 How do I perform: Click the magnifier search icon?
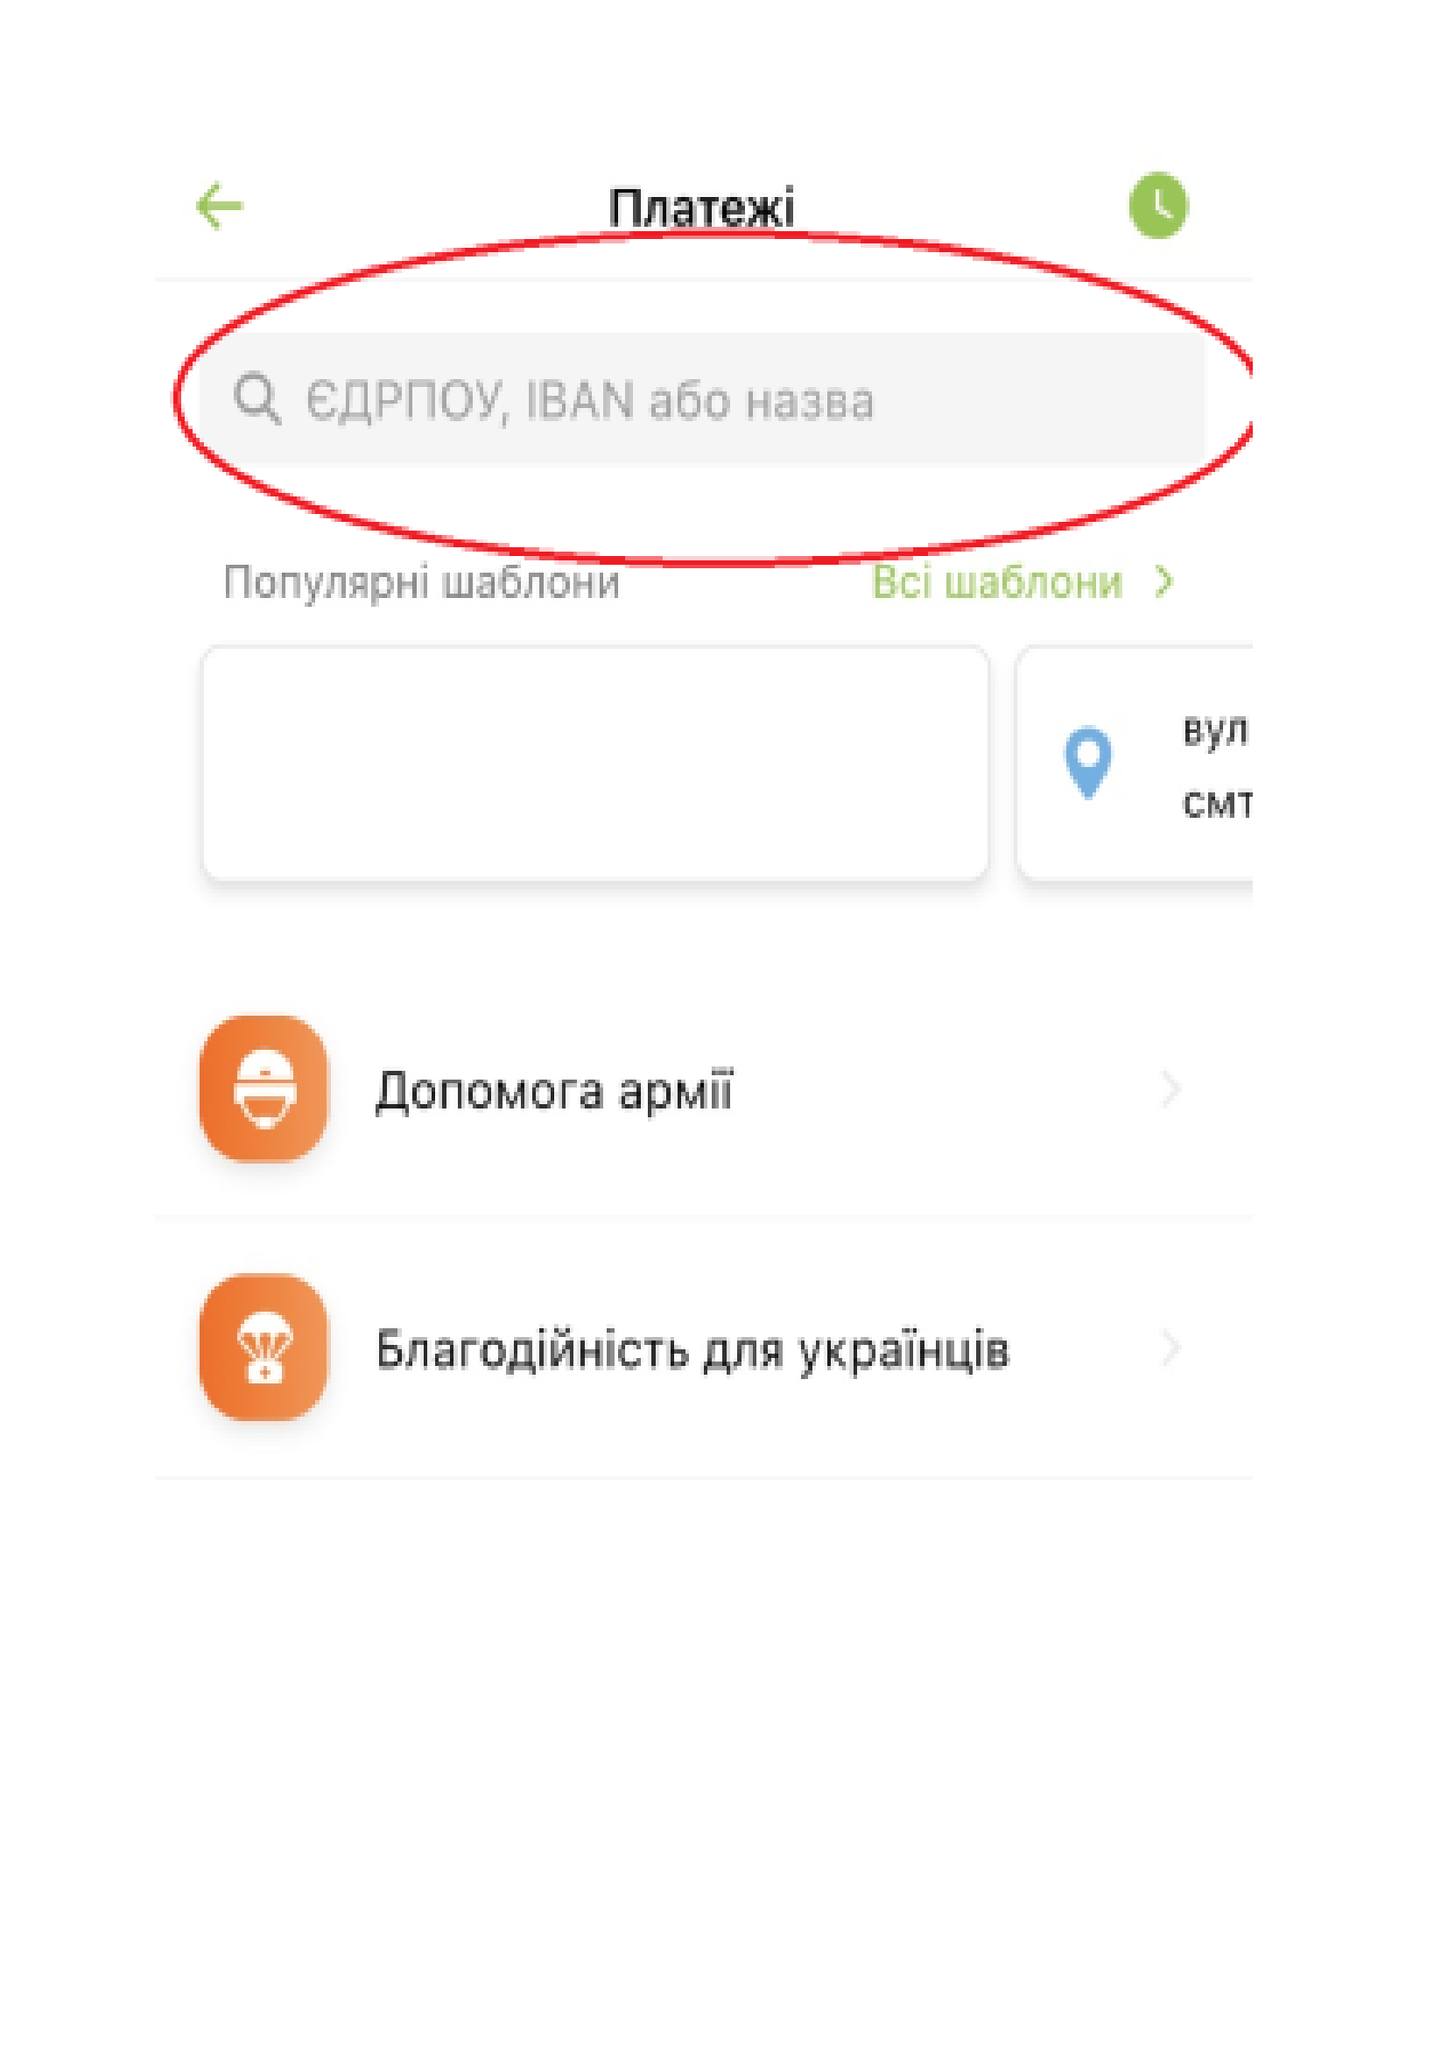[x=257, y=399]
